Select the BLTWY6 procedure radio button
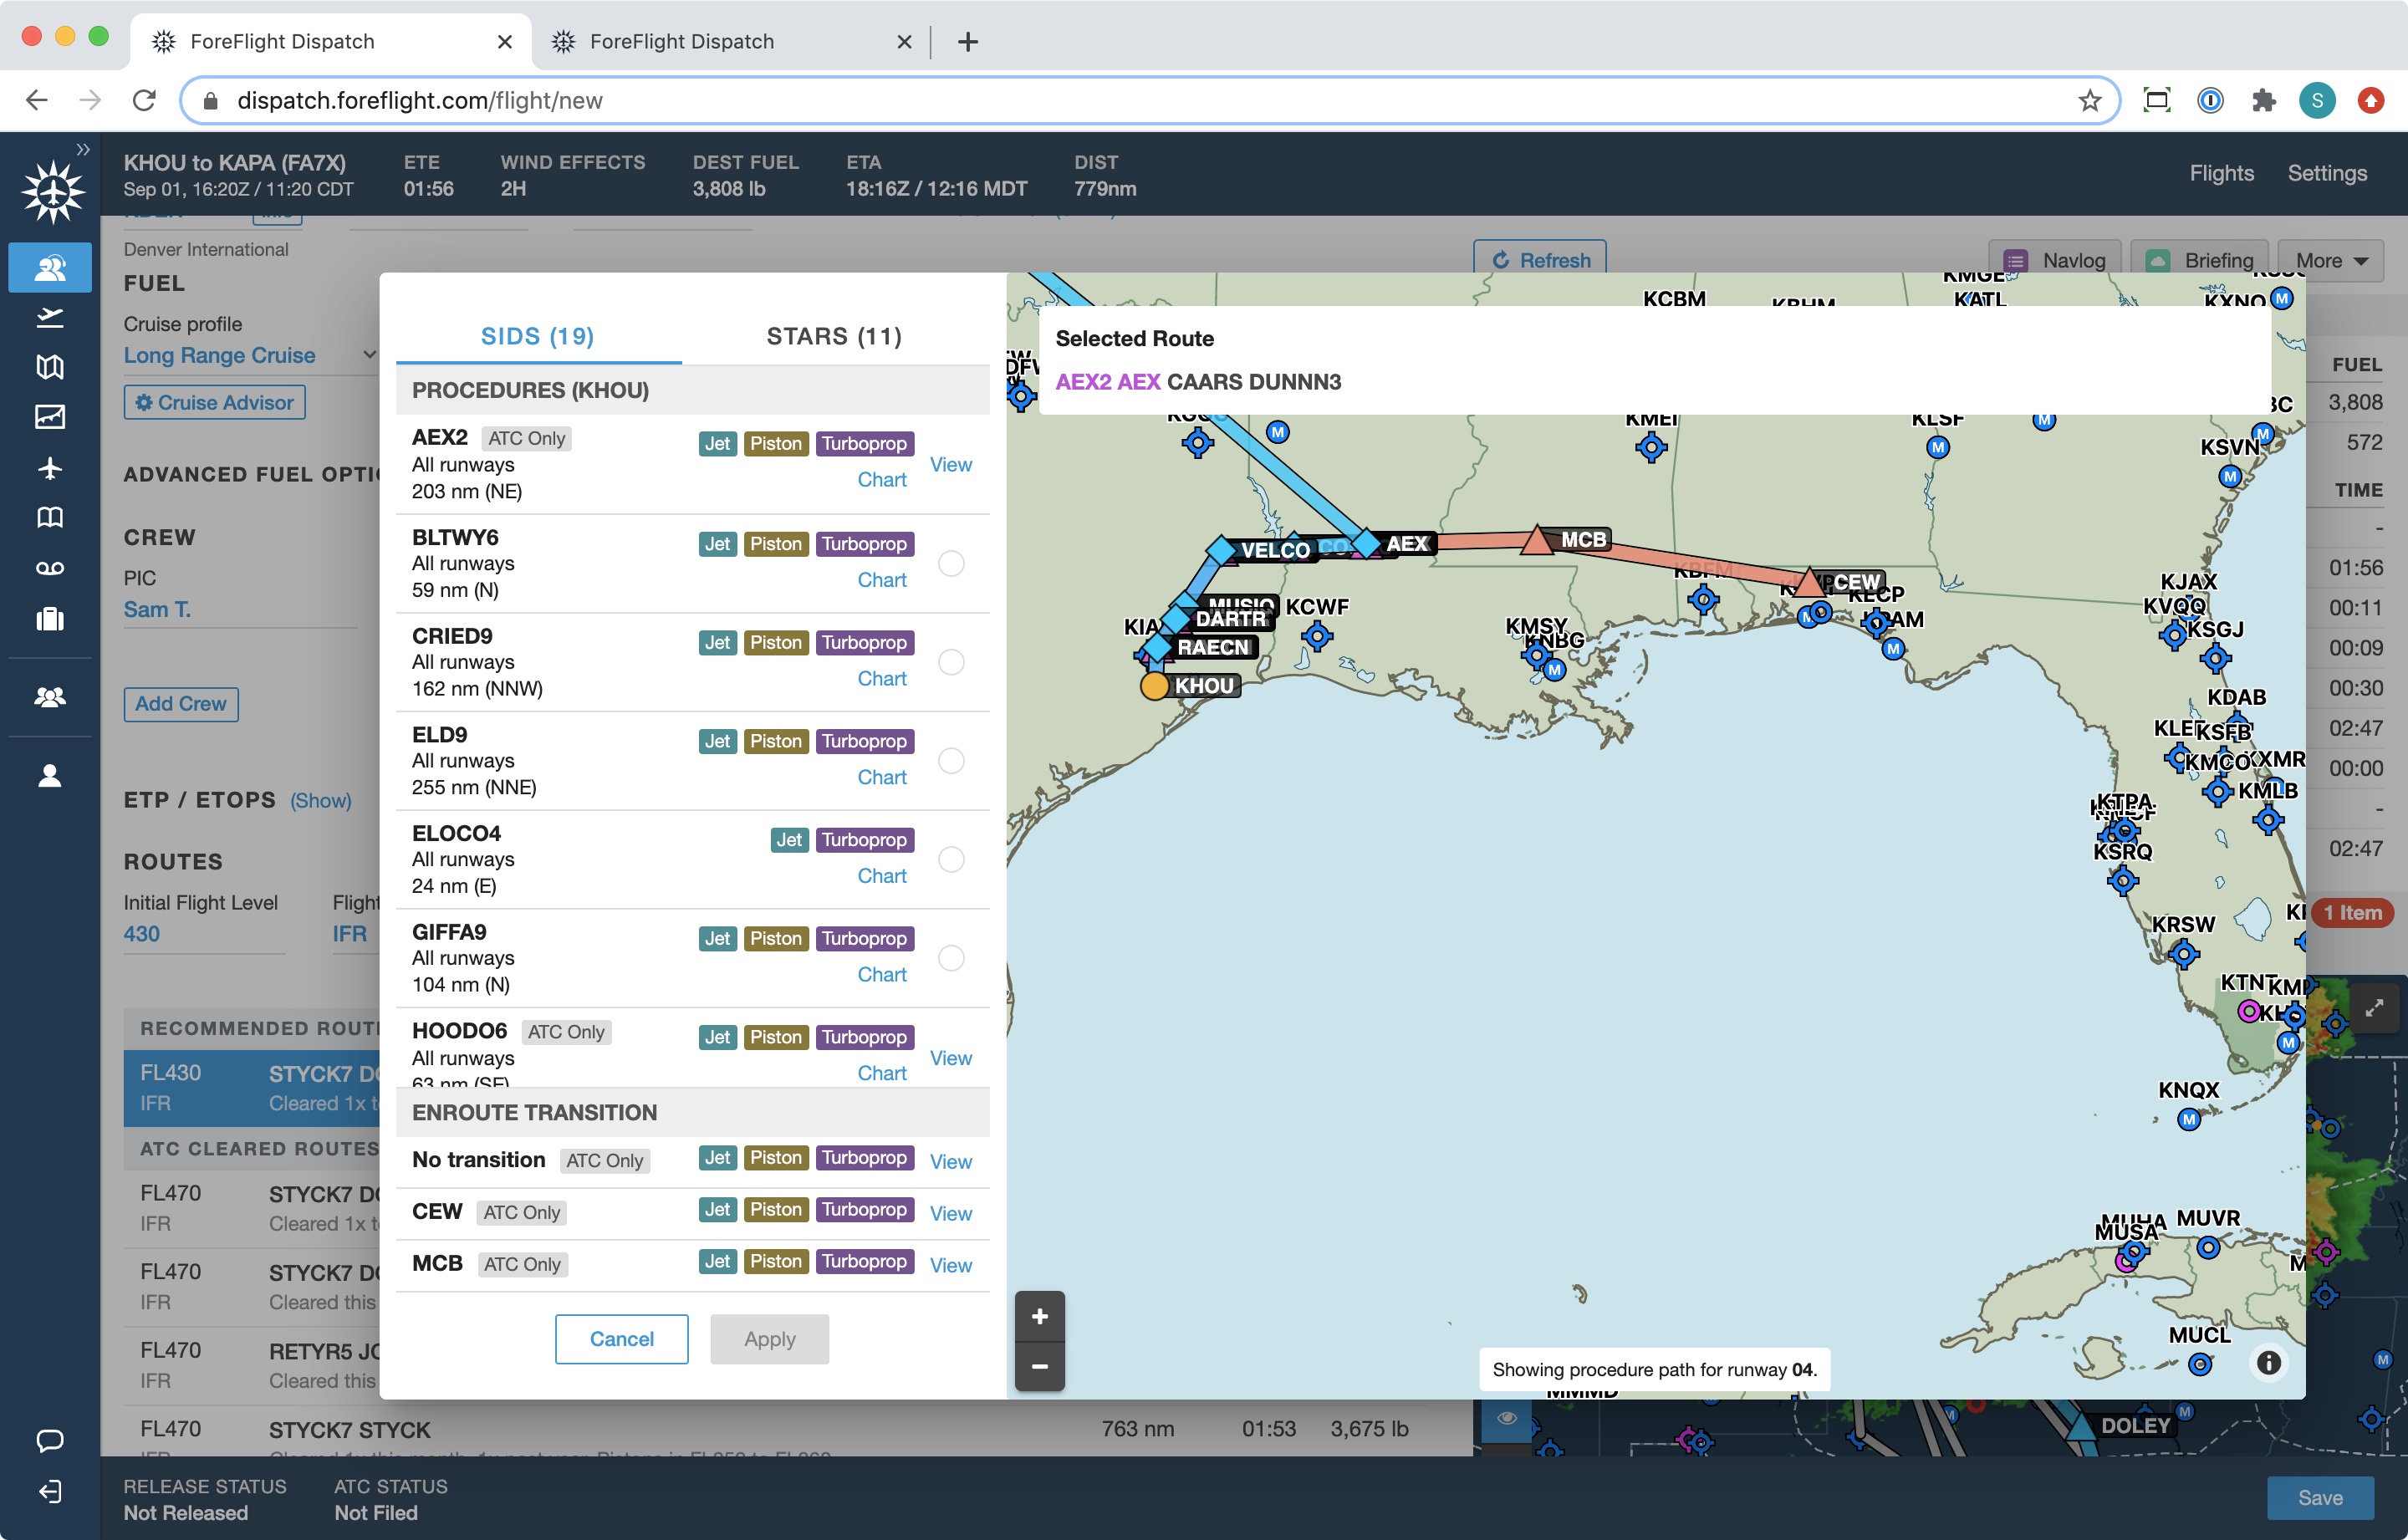Viewport: 2408px width, 1540px height. point(950,563)
